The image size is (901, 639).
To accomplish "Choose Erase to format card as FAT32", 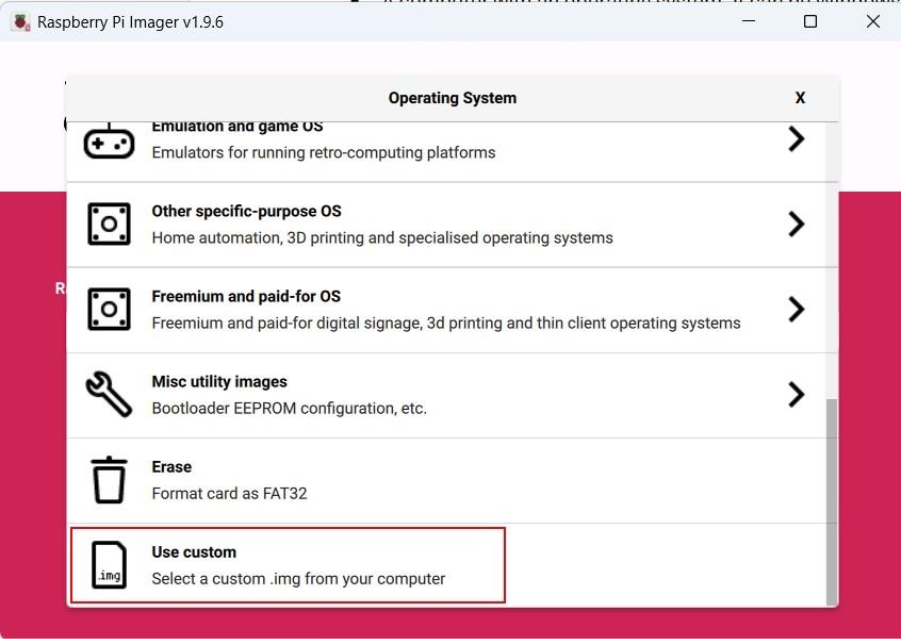I will 400,478.
